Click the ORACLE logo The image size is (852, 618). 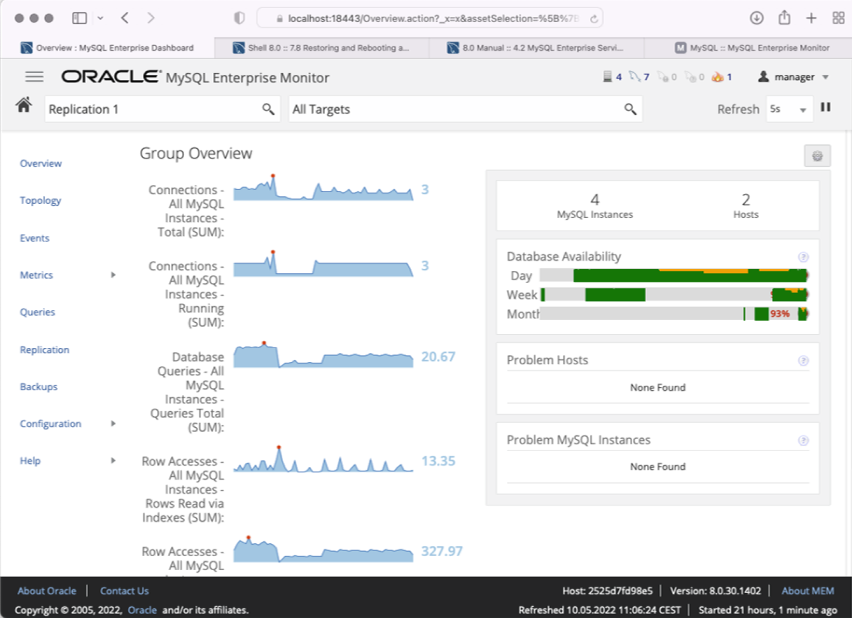pos(111,77)
